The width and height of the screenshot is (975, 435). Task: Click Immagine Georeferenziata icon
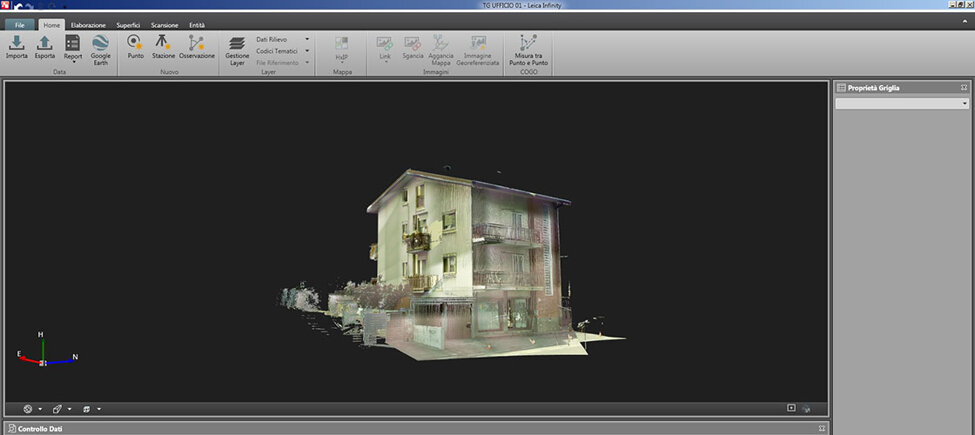478,43
